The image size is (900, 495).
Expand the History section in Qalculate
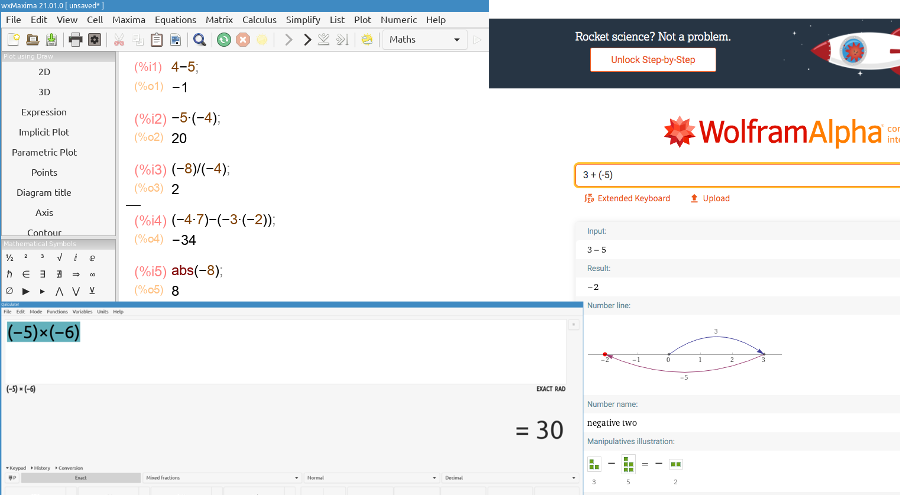(x=40, y=468)
